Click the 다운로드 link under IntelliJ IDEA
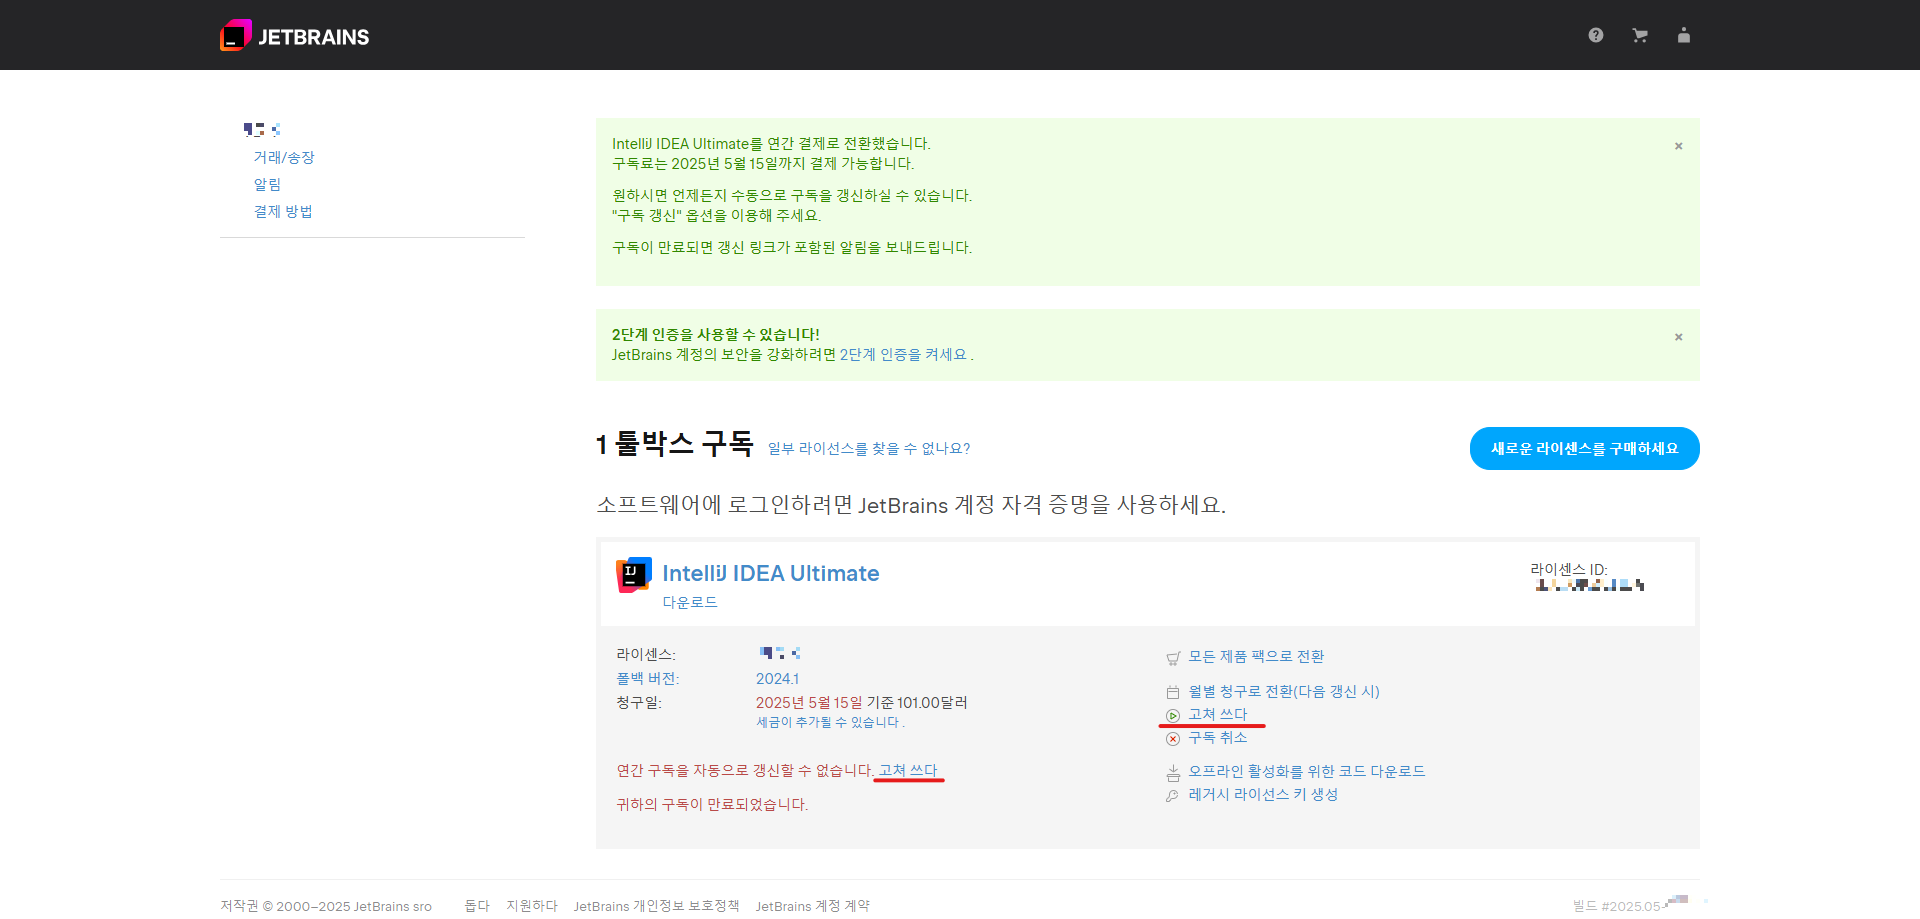Viewport: 1920px width, 919px height. pos(690,602)
